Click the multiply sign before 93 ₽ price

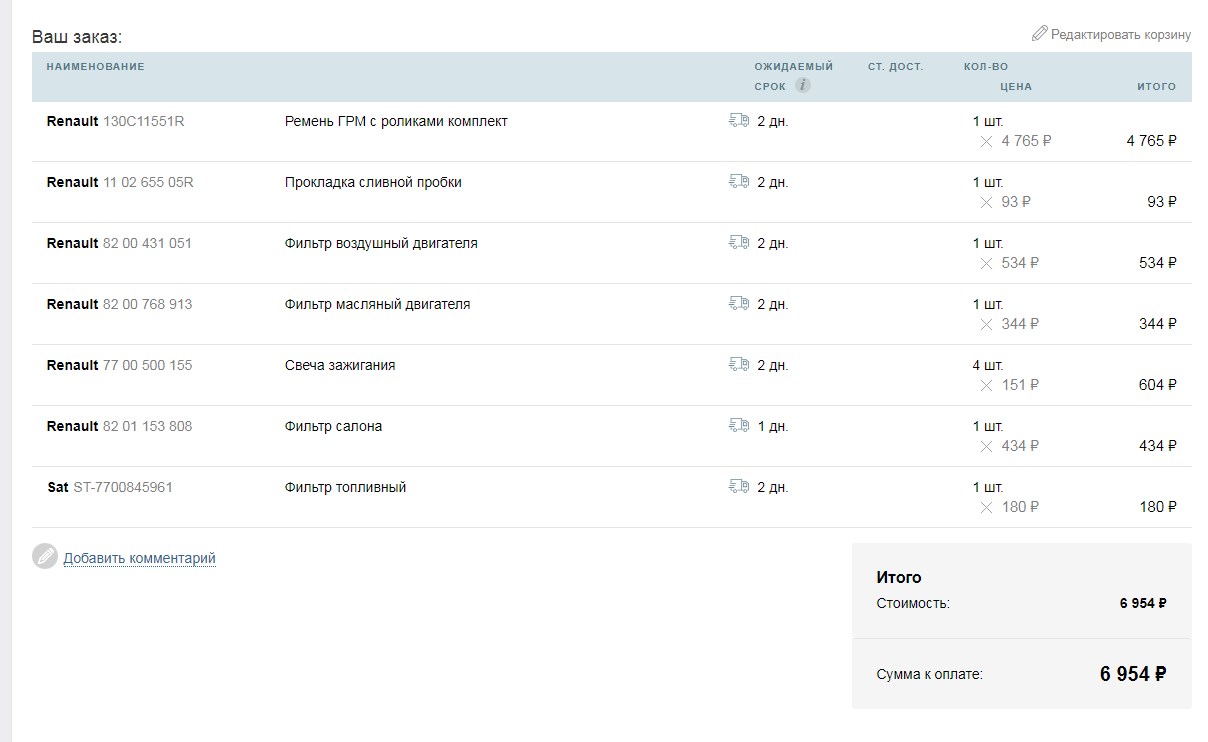987,203
